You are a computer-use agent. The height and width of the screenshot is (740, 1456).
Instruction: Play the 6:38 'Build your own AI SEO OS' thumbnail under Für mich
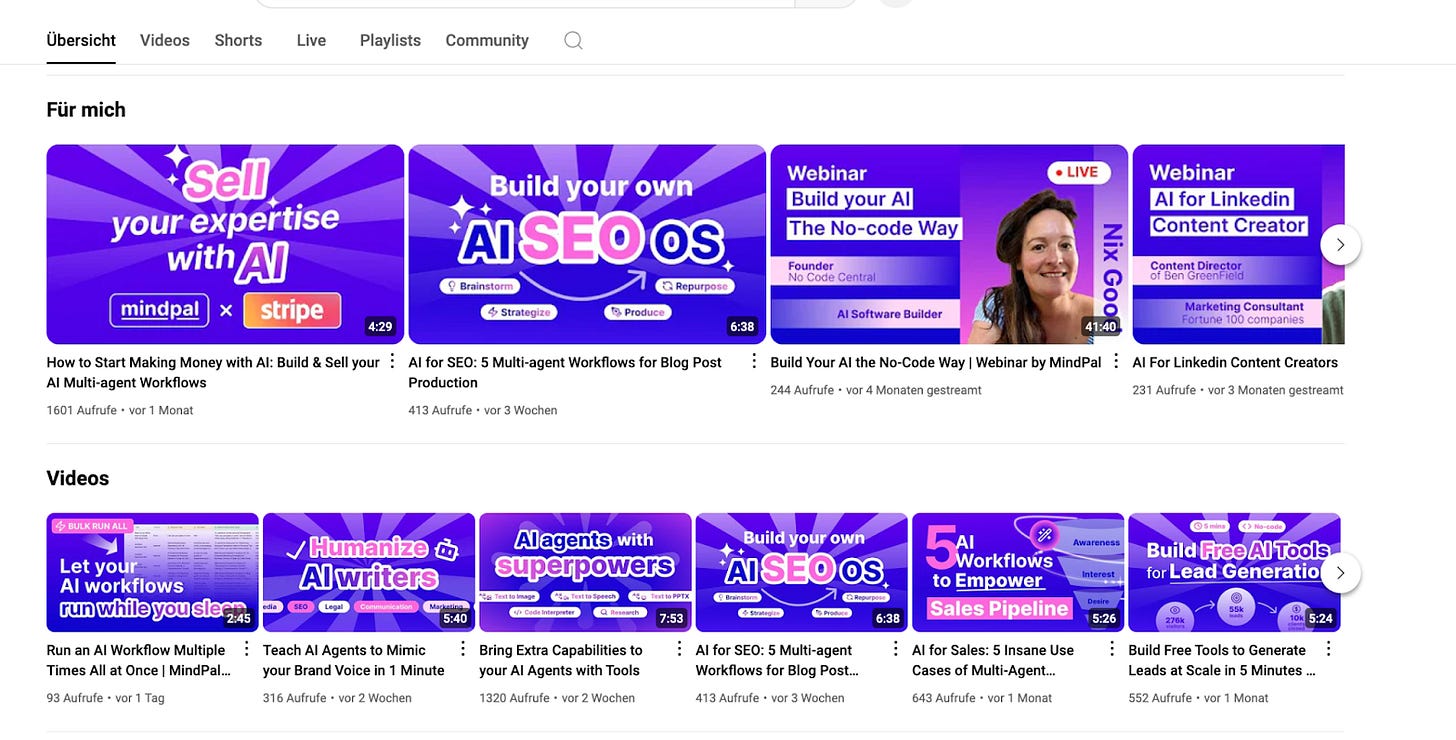pos(587,244)
